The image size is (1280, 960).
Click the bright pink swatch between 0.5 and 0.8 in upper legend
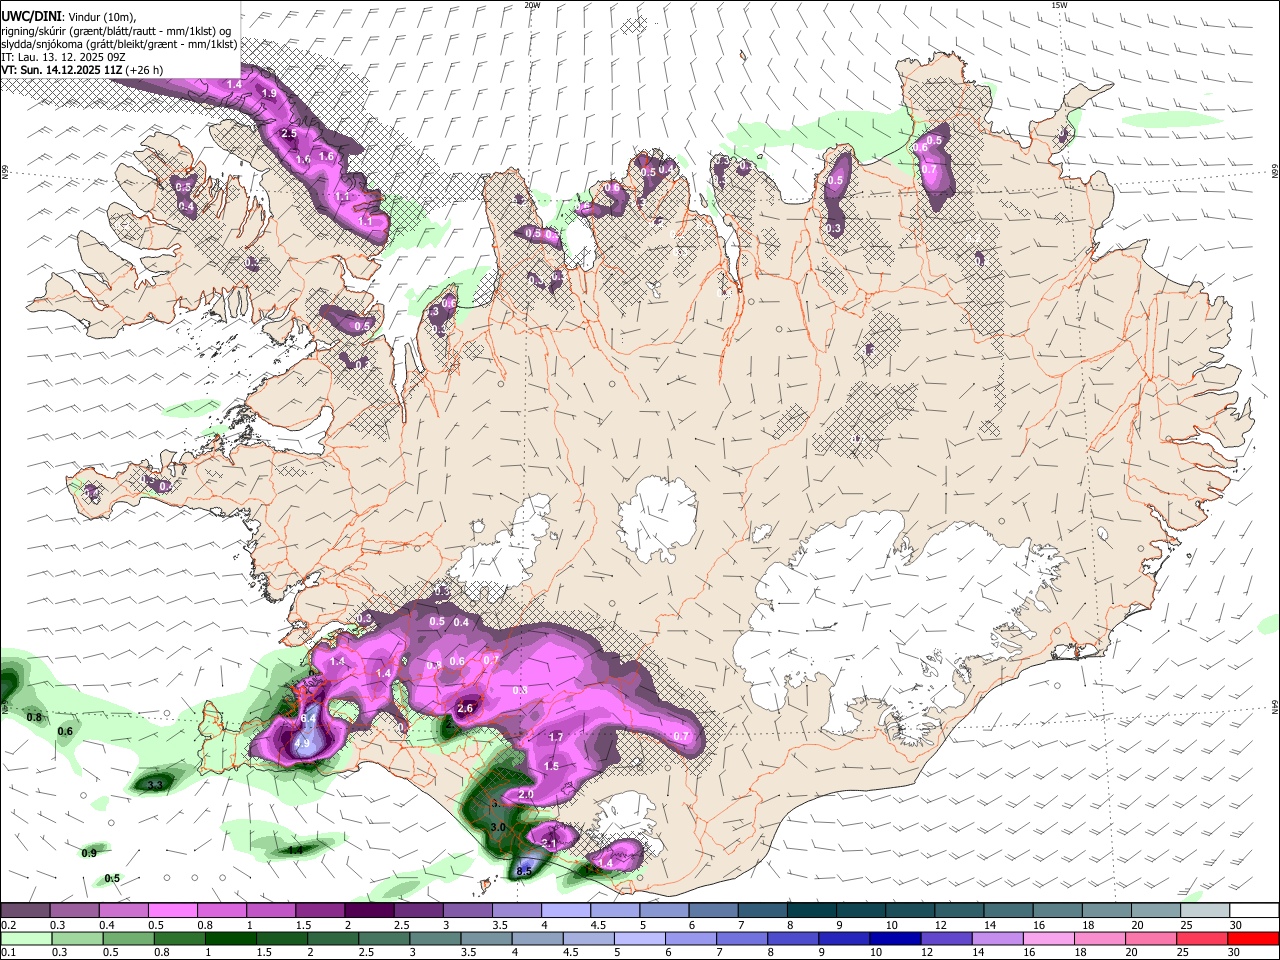172,911
